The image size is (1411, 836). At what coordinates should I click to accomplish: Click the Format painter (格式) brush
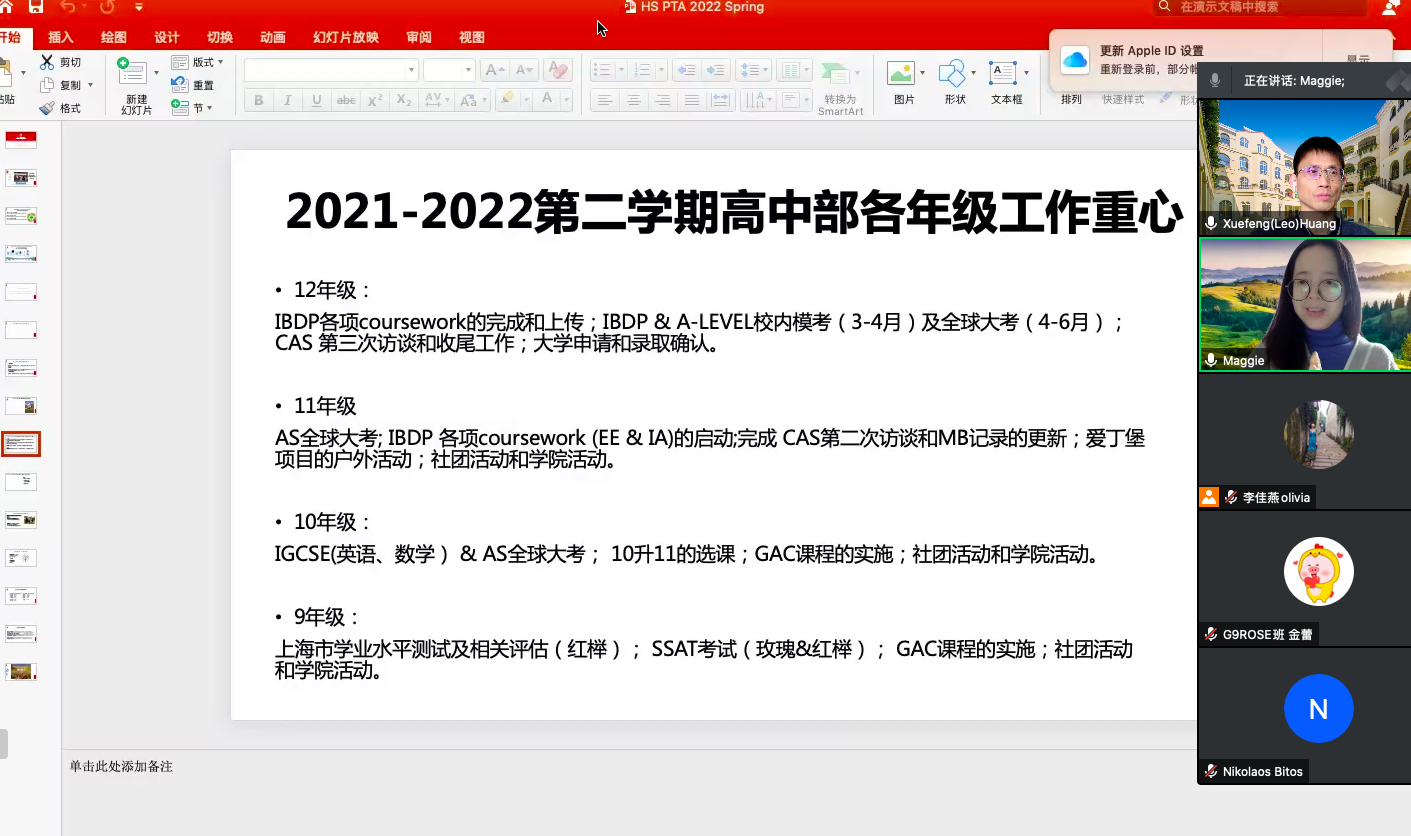click(x=47, y=108)
